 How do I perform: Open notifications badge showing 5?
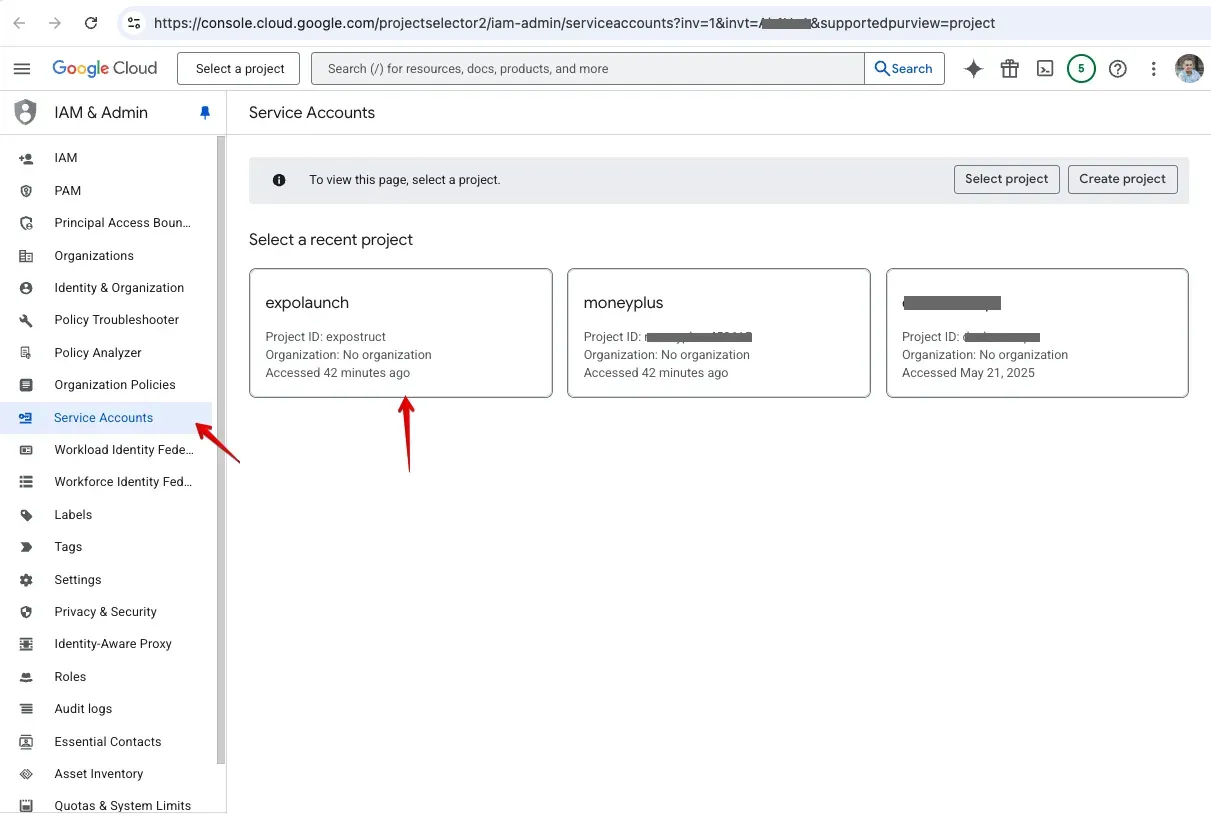coord(1081,69)
